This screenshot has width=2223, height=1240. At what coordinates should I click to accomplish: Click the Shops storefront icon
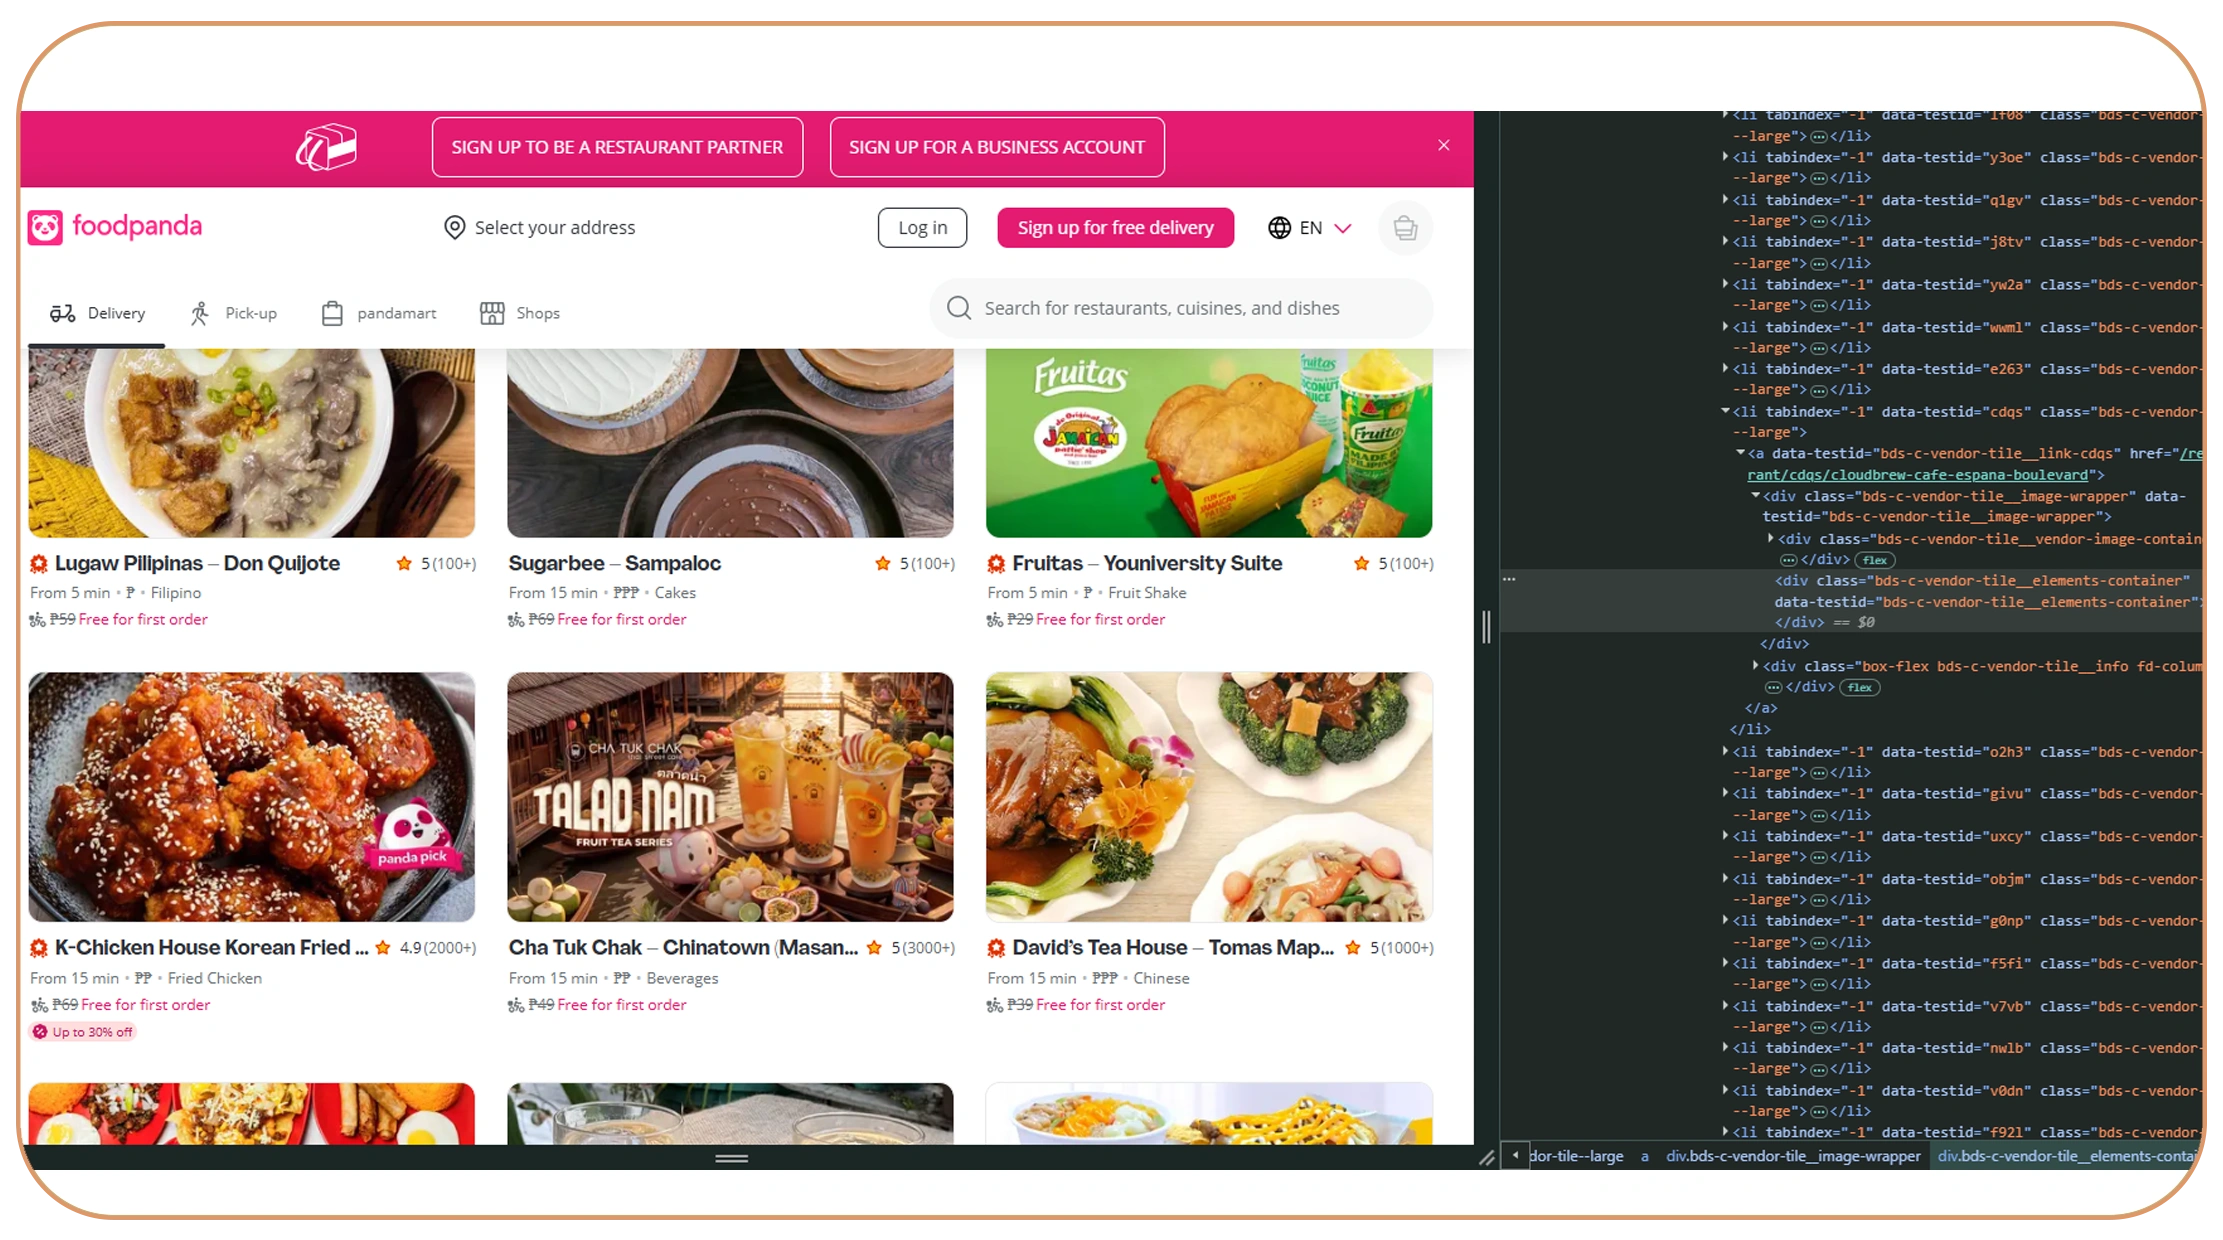click(x=492, y=314)
